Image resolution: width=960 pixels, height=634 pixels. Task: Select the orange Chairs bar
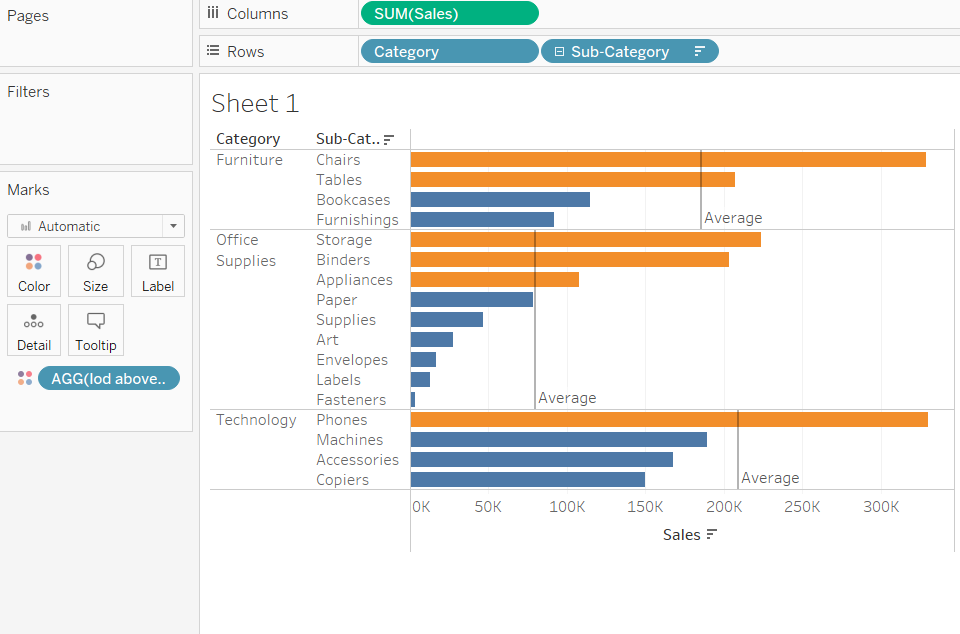point(667,160)
